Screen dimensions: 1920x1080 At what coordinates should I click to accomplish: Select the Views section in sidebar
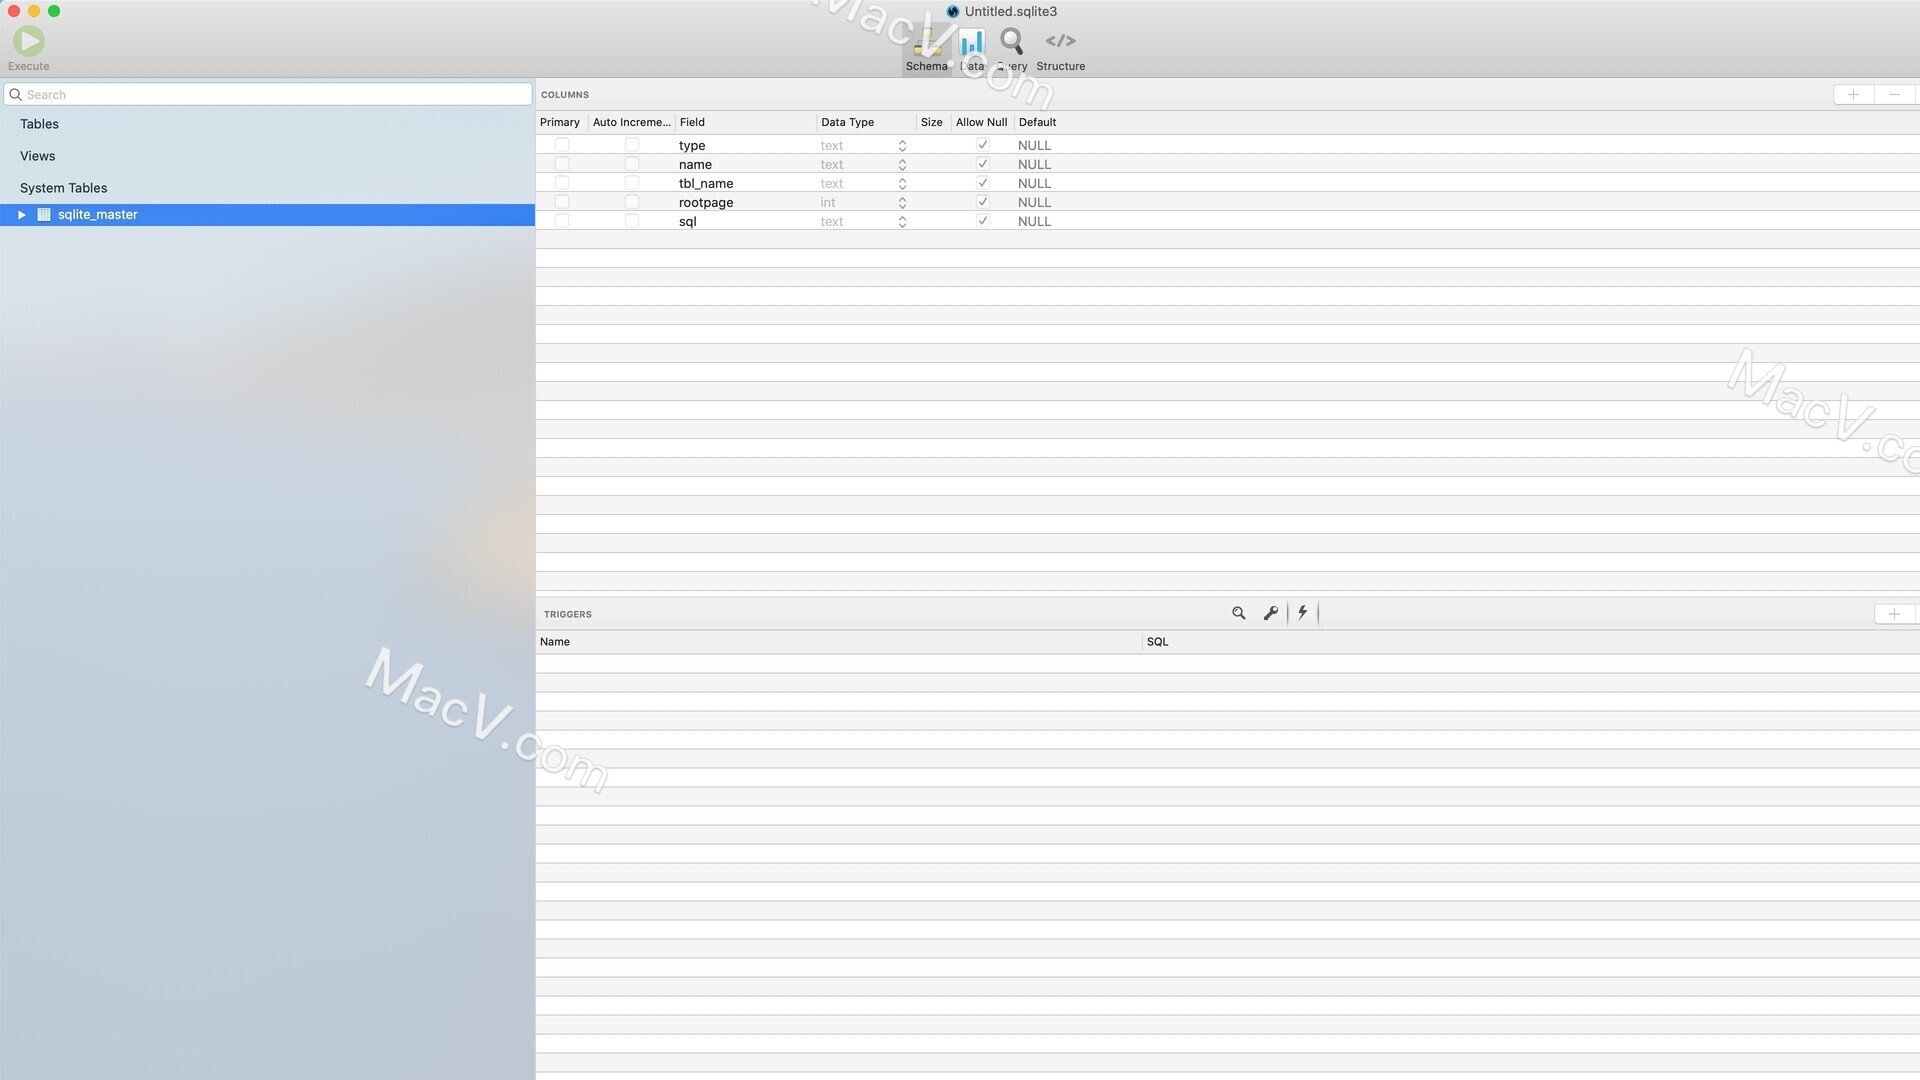point(37,155)
